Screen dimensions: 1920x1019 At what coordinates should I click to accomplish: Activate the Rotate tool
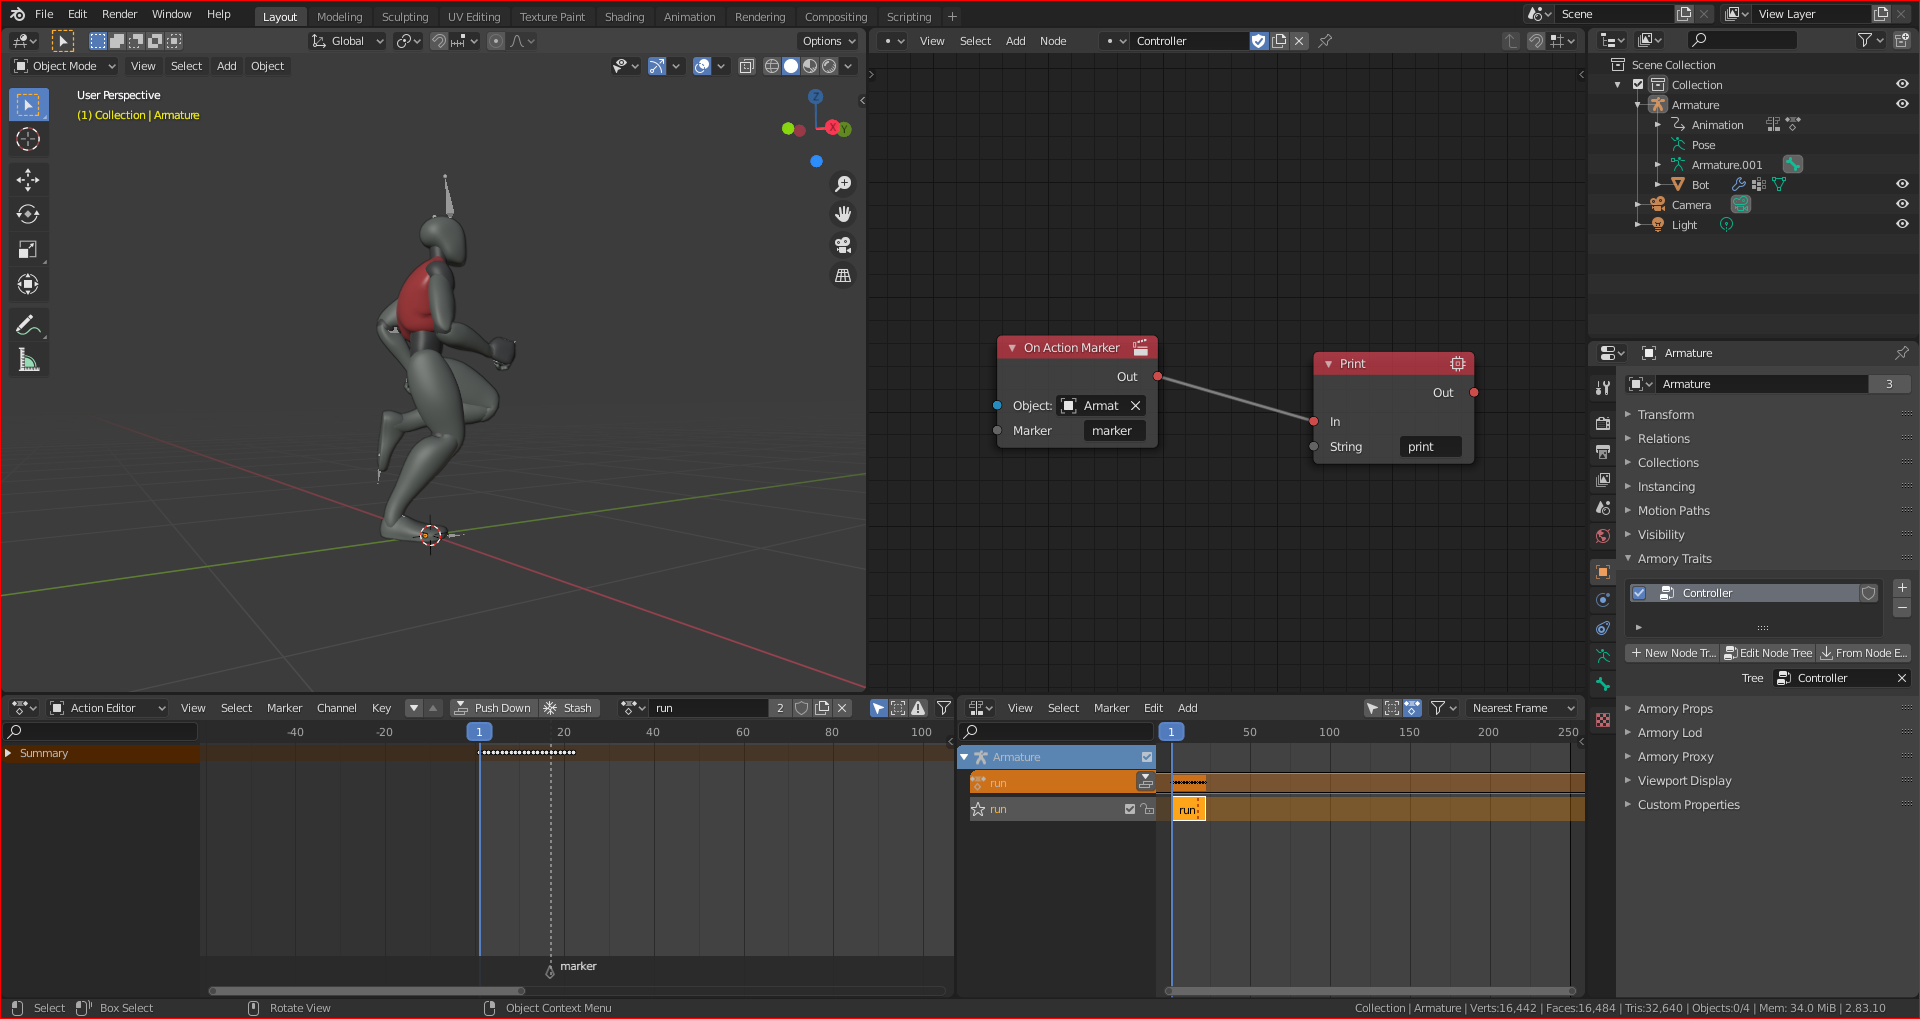(28, 214)
